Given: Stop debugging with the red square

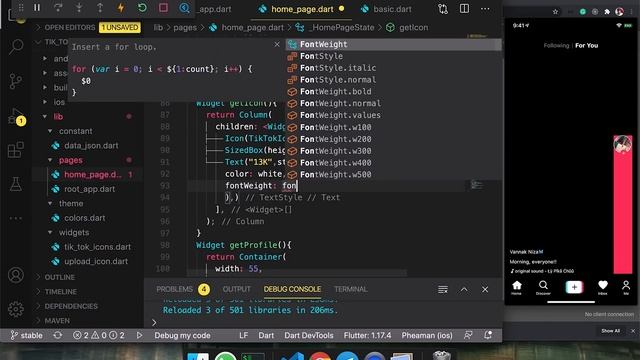Looking at the screenshot, I should [163, 8].
